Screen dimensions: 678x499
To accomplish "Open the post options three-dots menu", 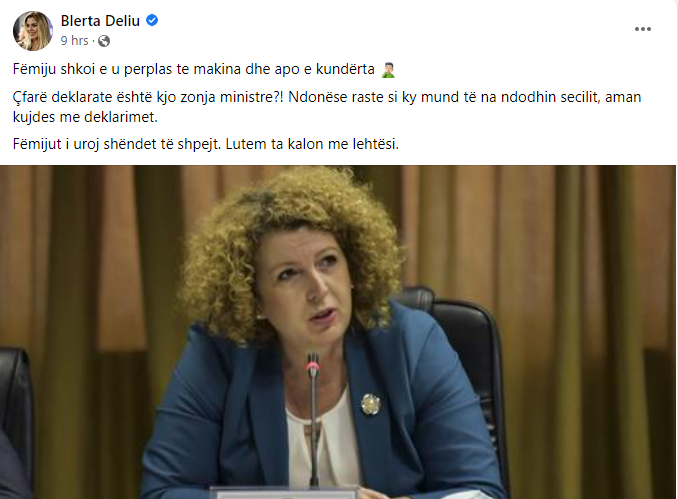I will tap(643, 29).
